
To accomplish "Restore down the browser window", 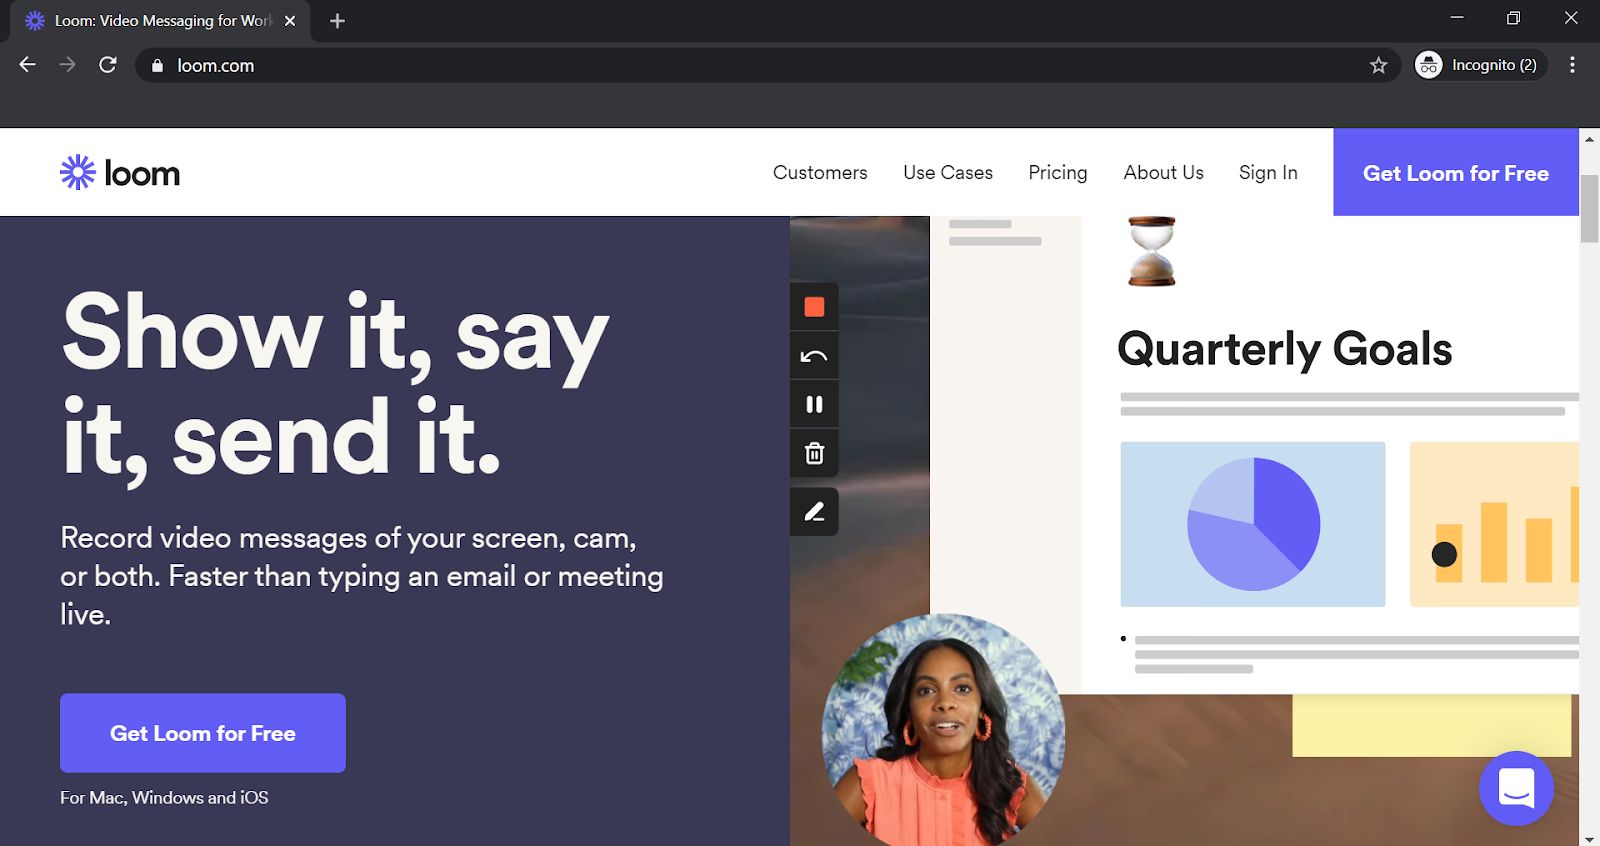I will click(x=1514, y=18).
